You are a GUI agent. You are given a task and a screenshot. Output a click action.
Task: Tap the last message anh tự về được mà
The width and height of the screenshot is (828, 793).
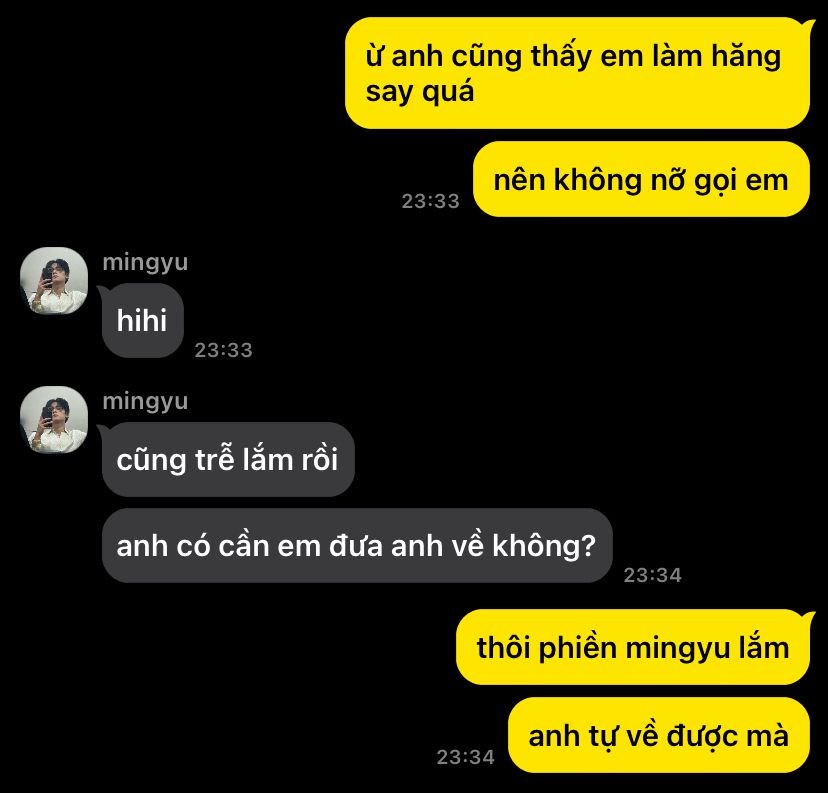[658, 735]
